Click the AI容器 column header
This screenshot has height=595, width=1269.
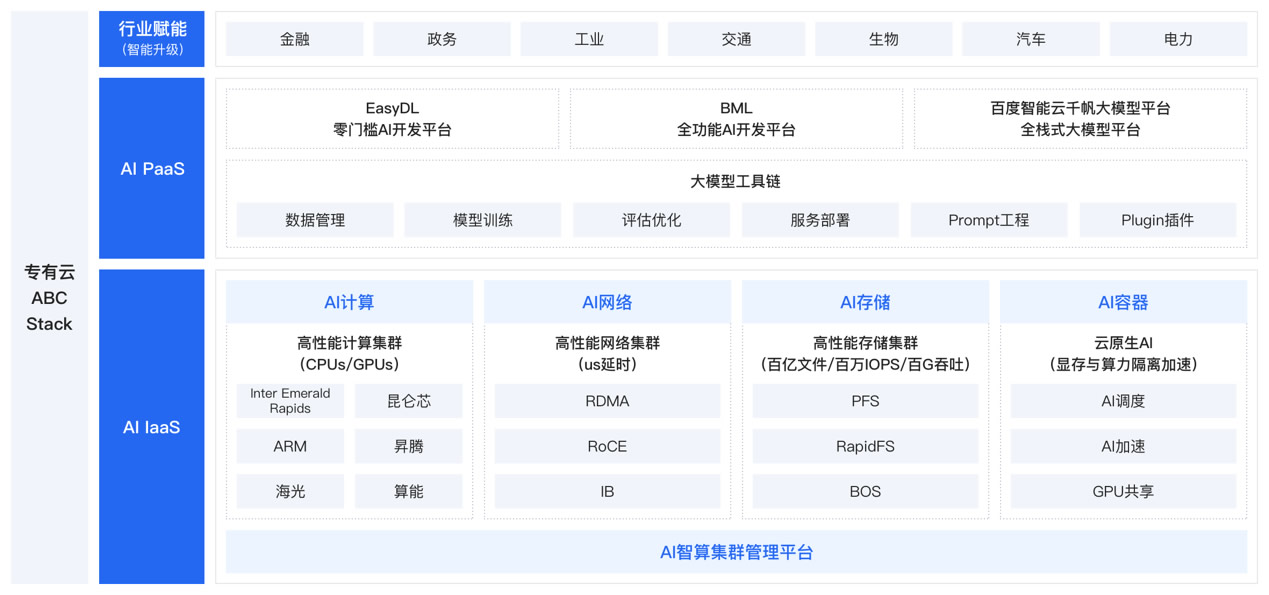(x=1123, y=302)
